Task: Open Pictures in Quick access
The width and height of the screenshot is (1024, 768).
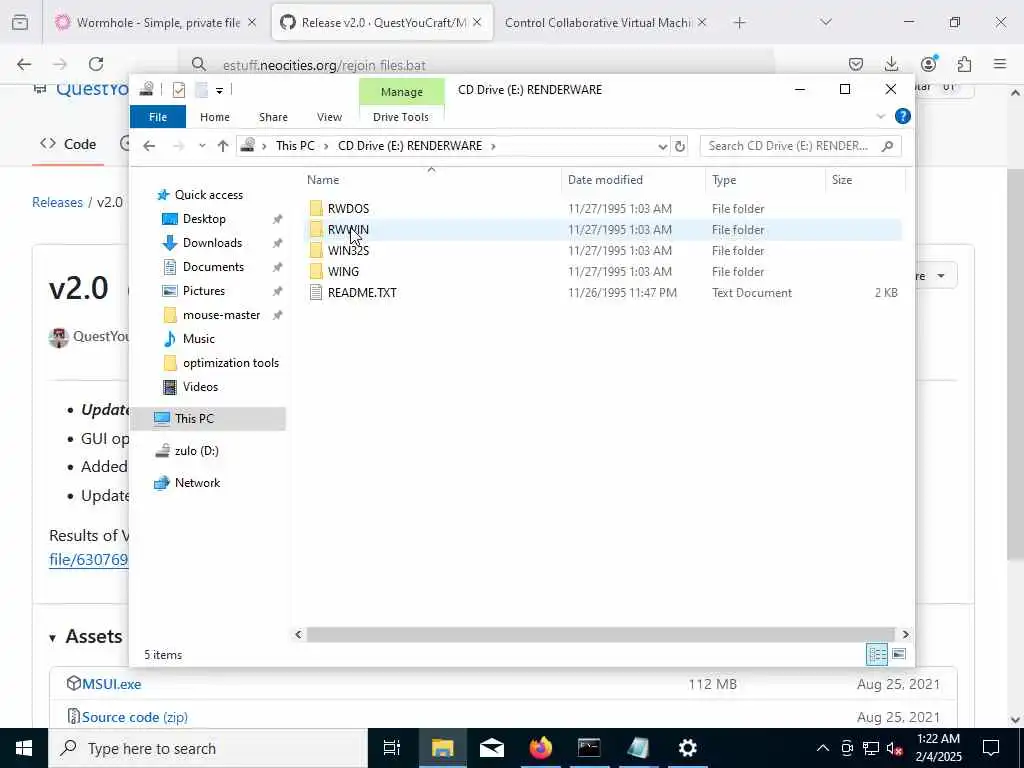Action: [x=203, y=291]
